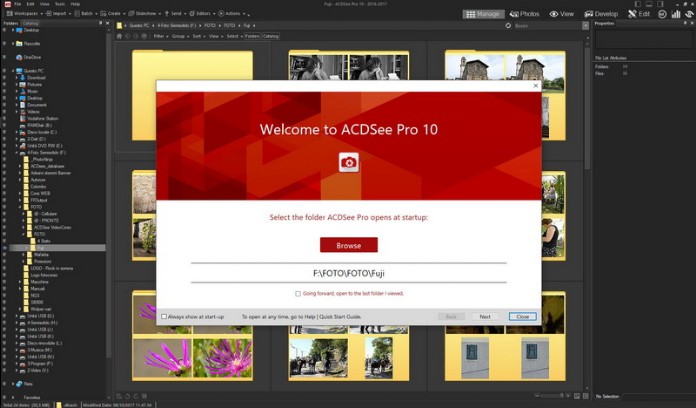696x408 pixels.
Task: Click the red Browse button
Action: point(349,245)
